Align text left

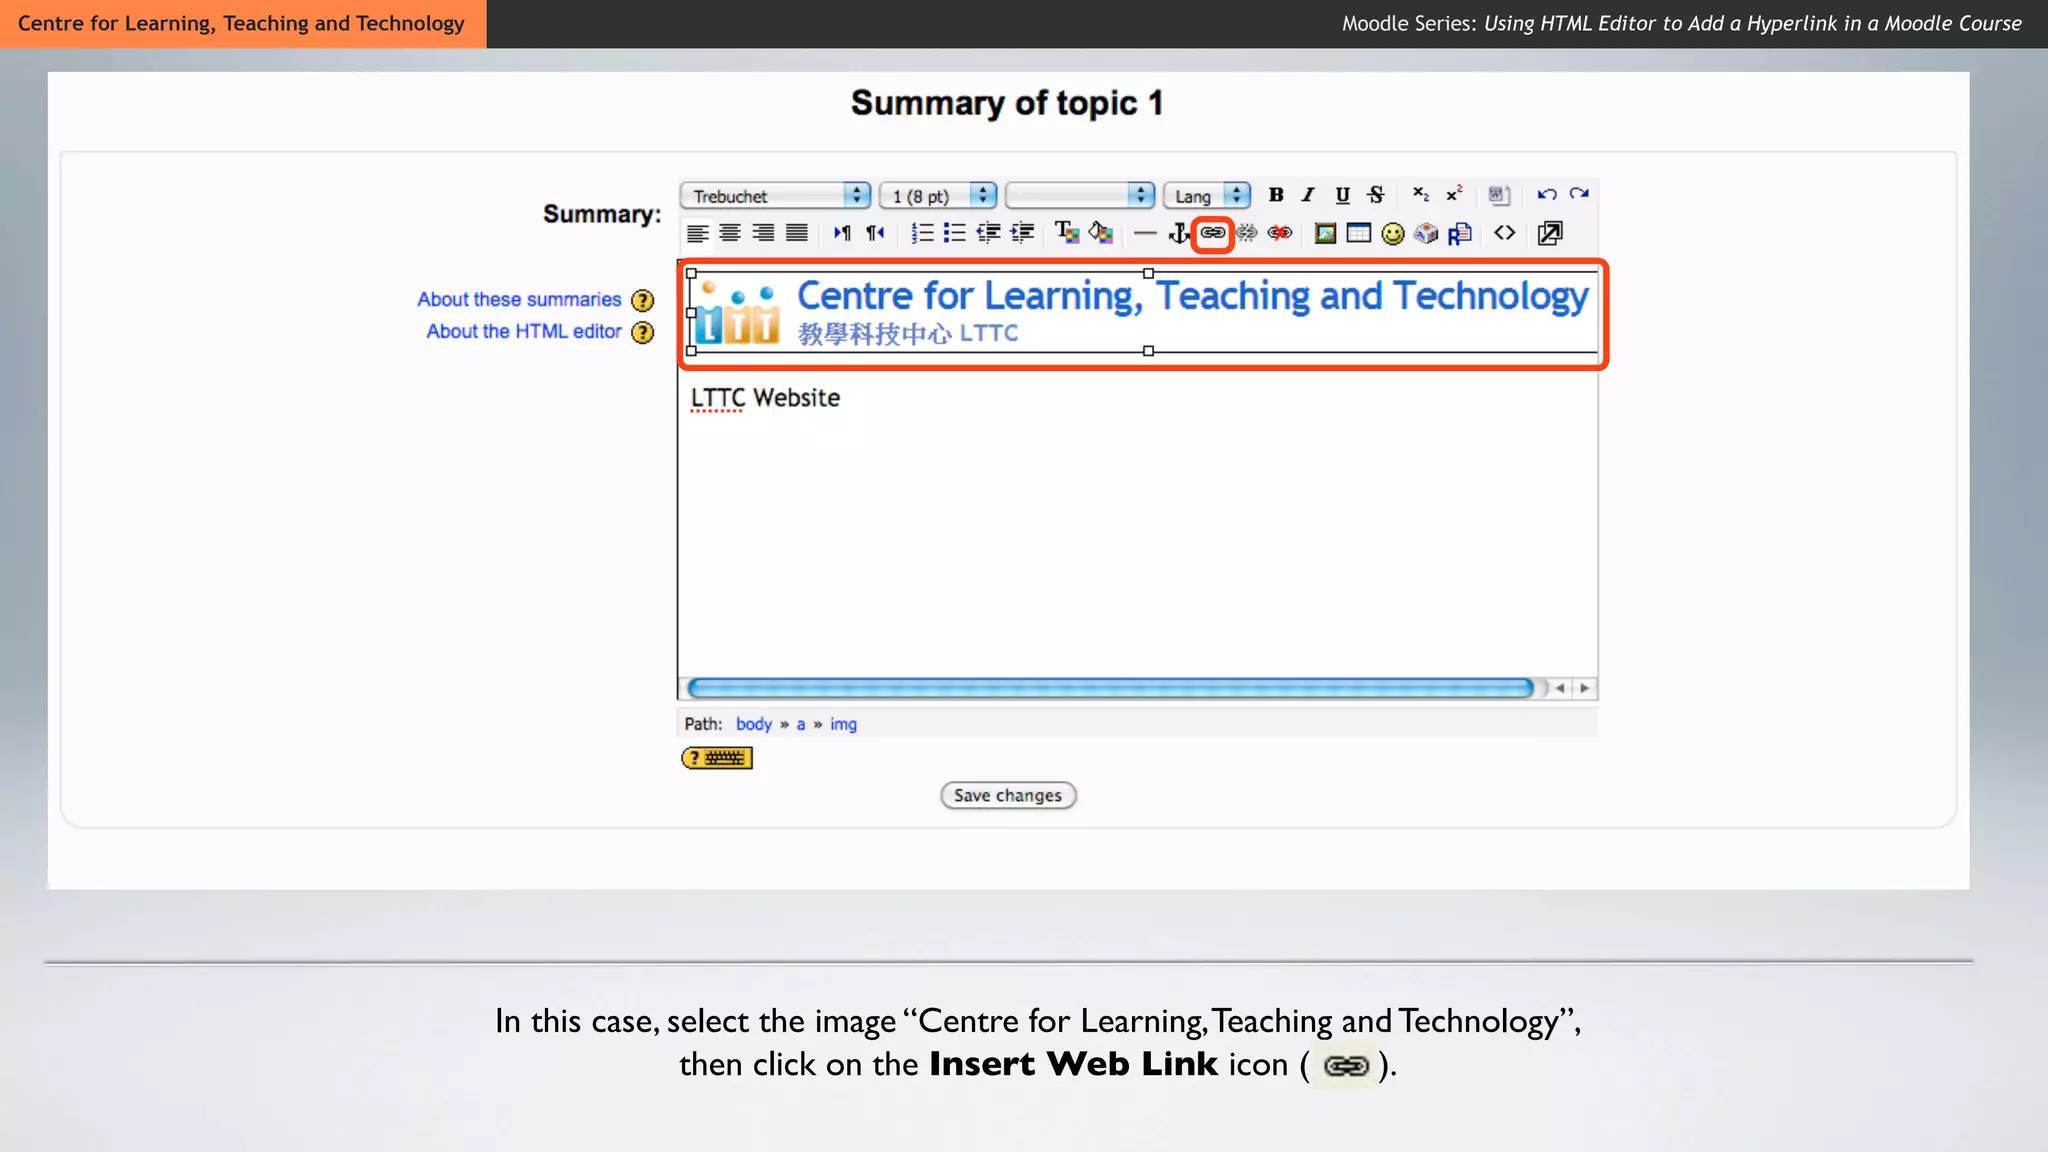coord(698,233)
